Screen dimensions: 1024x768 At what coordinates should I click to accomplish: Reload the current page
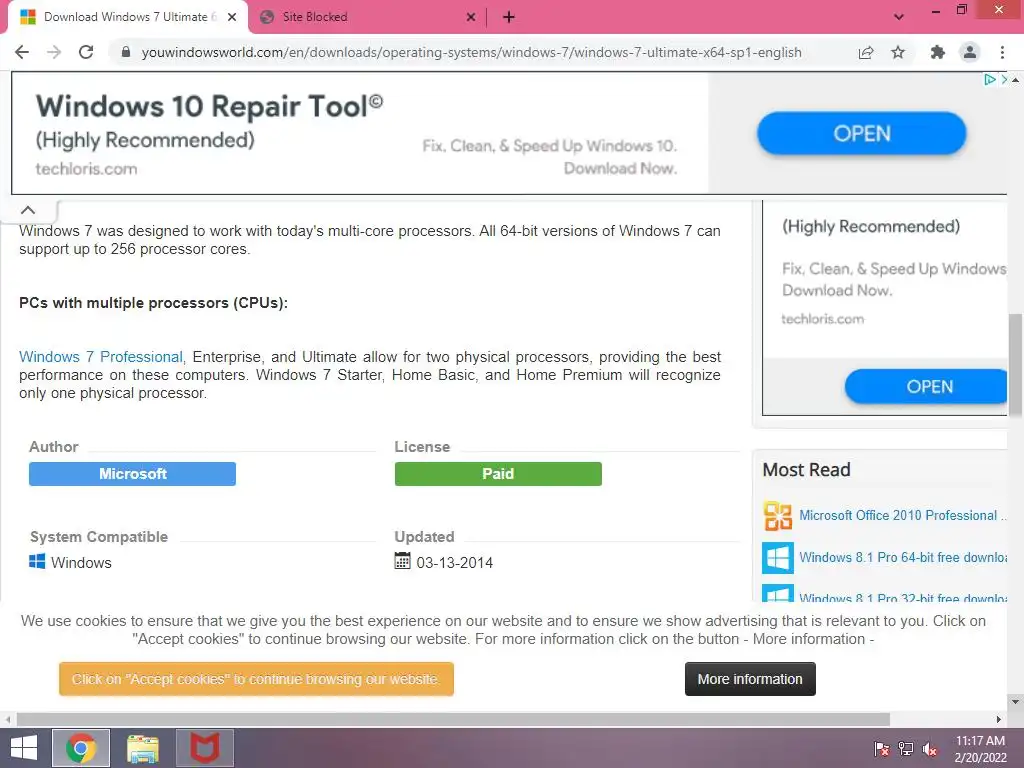tap(86, 52)
